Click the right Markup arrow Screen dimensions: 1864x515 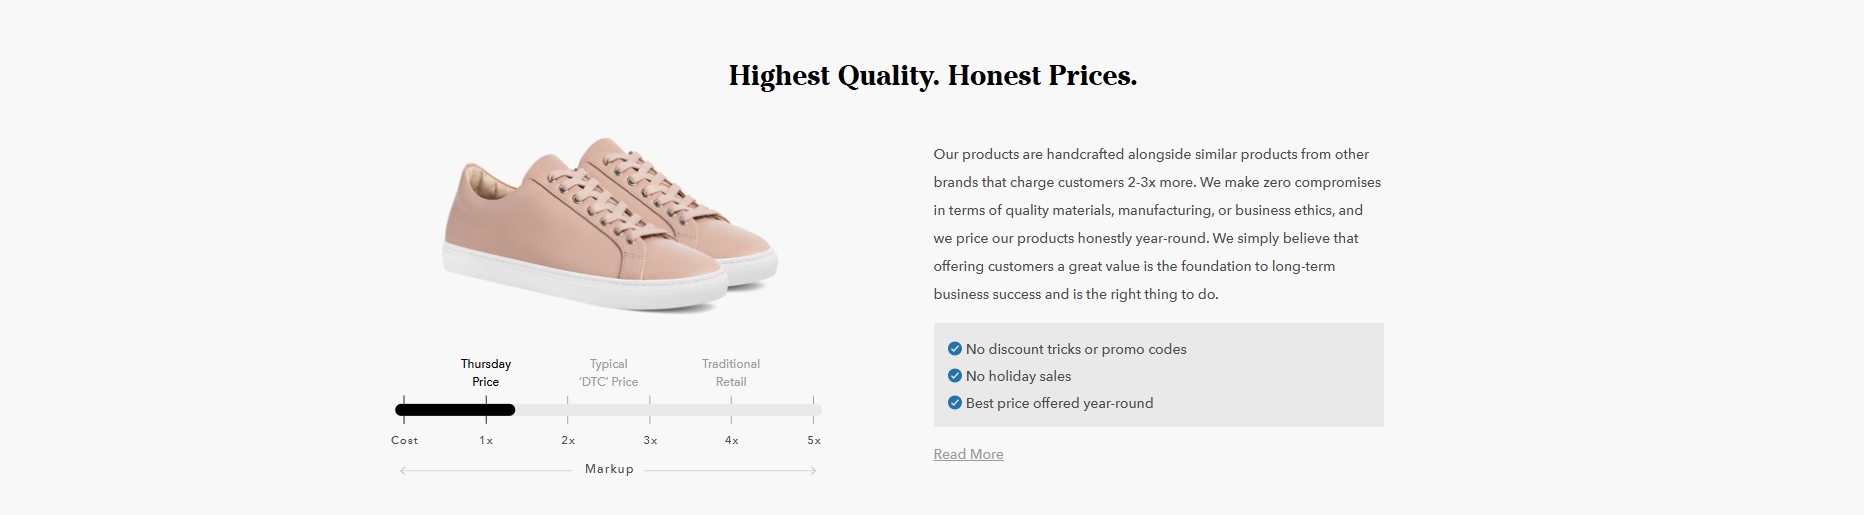(x=731, y=470)
